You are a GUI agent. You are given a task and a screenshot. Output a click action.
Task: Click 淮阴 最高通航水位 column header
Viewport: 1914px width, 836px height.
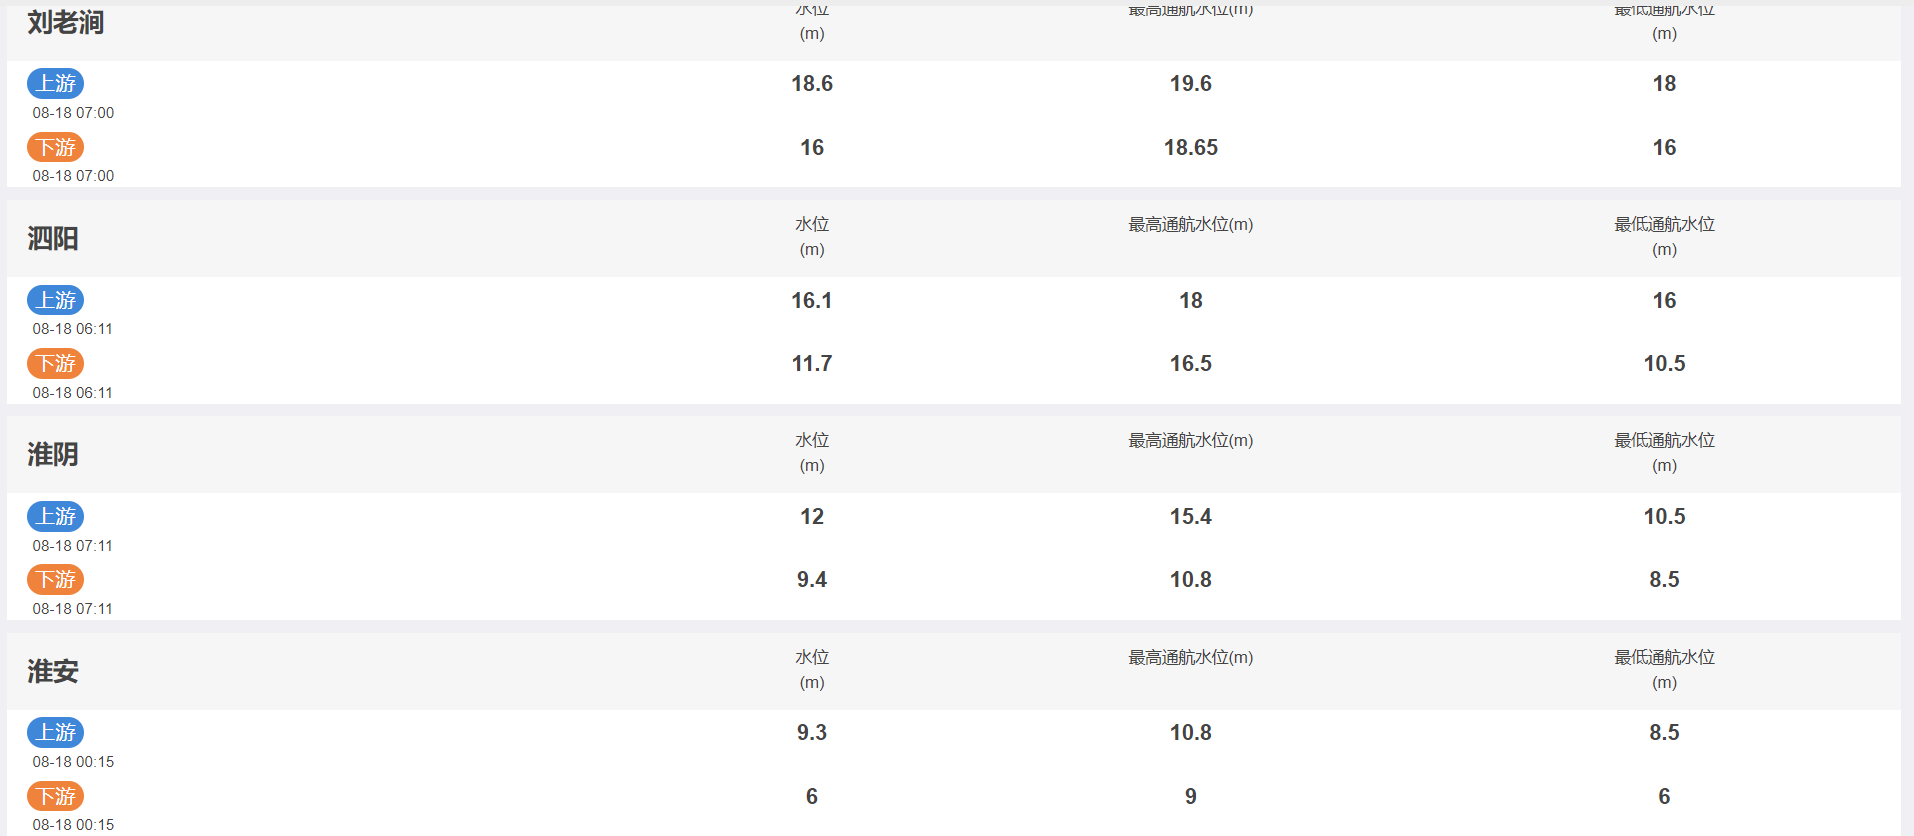(x=1191, y=441)
